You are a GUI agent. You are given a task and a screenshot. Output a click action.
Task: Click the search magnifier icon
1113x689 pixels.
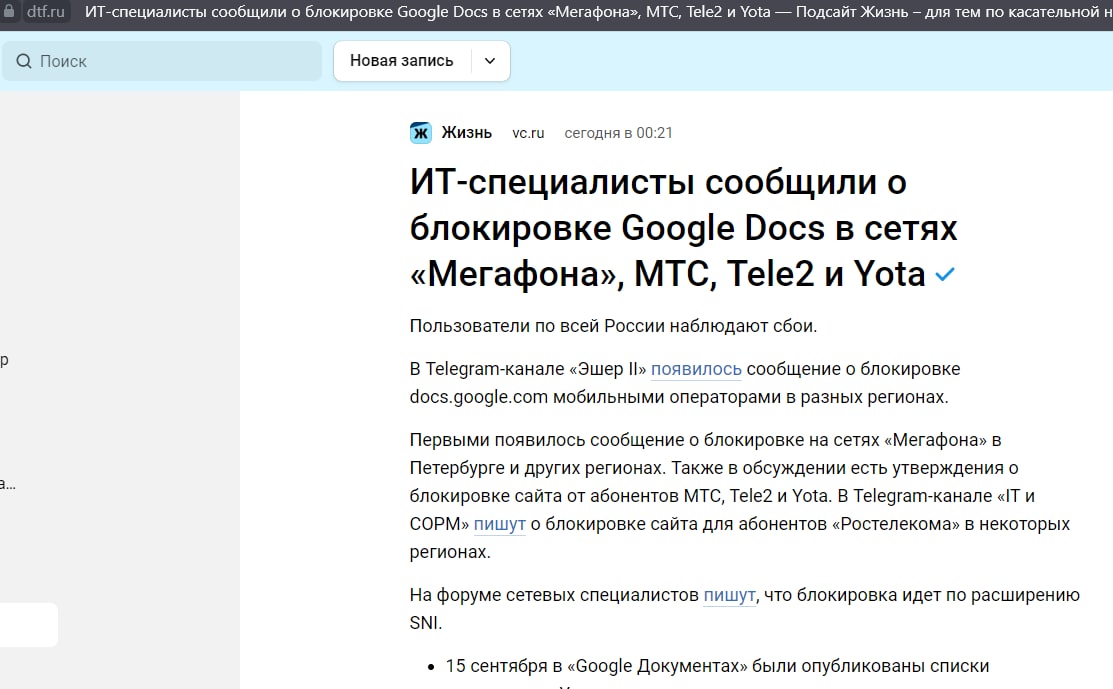pos(24,61)
